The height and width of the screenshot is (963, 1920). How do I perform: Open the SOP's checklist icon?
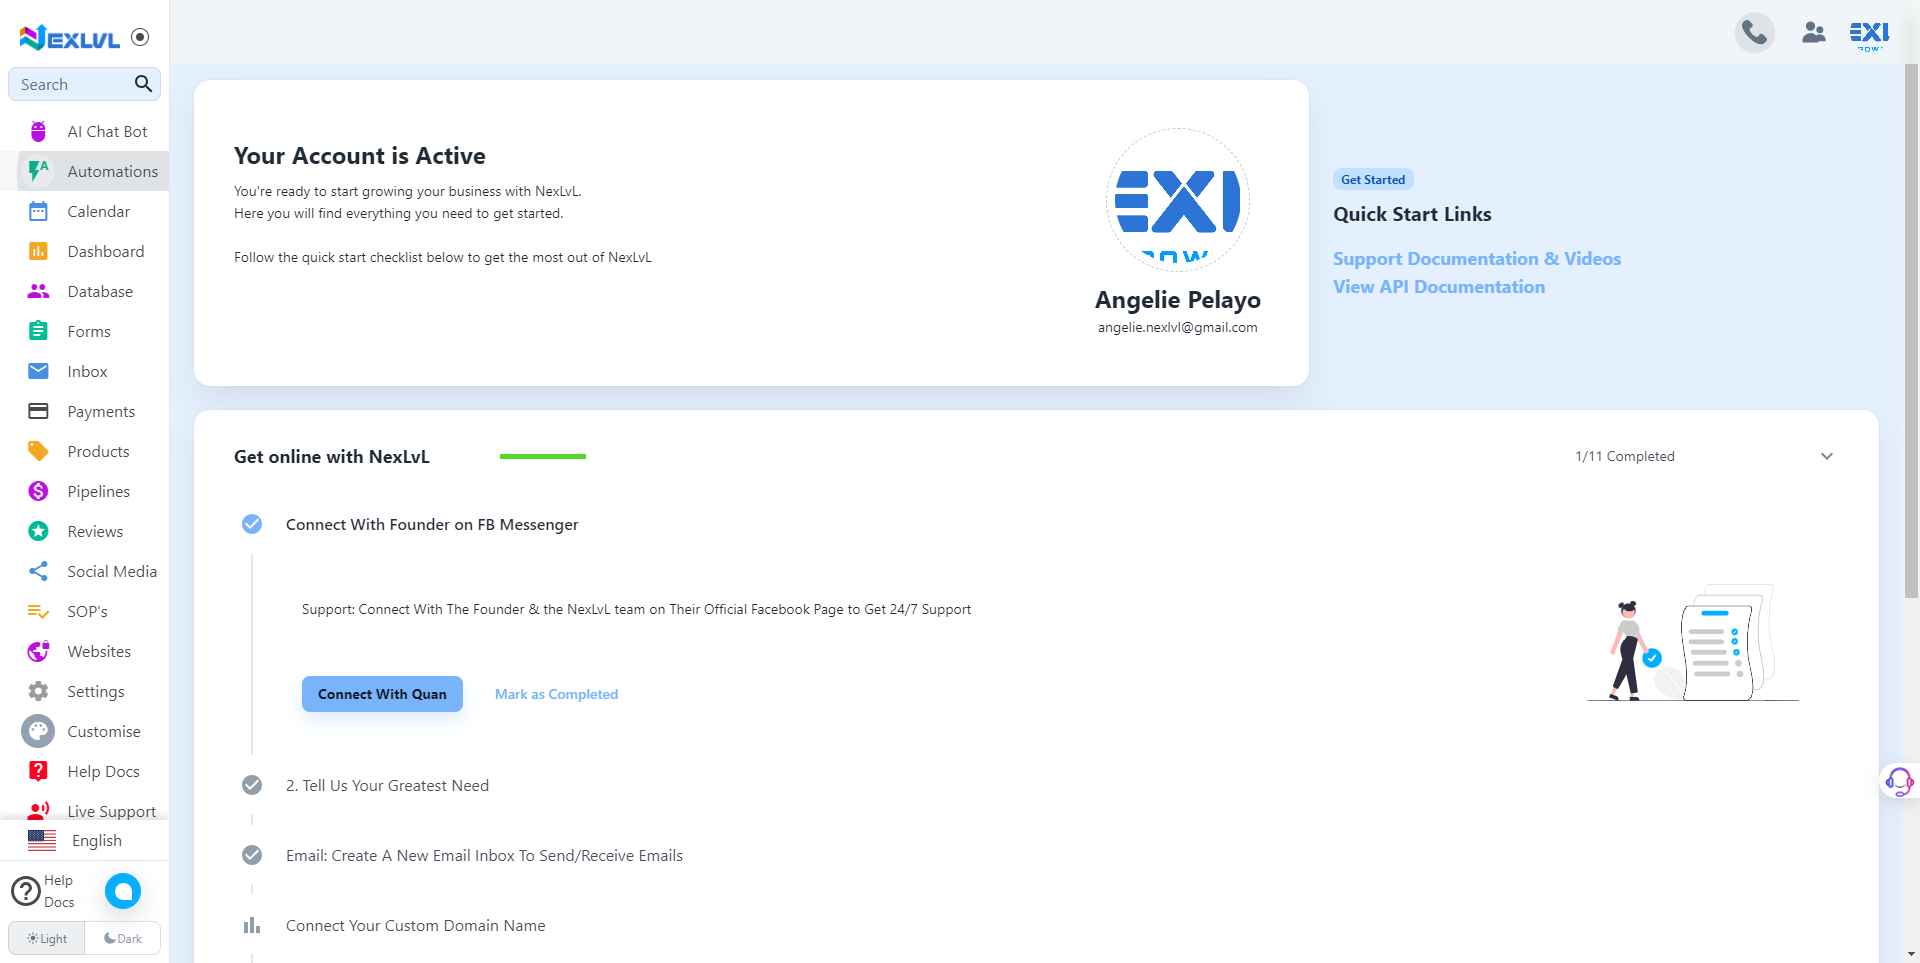tap(38, 611)
